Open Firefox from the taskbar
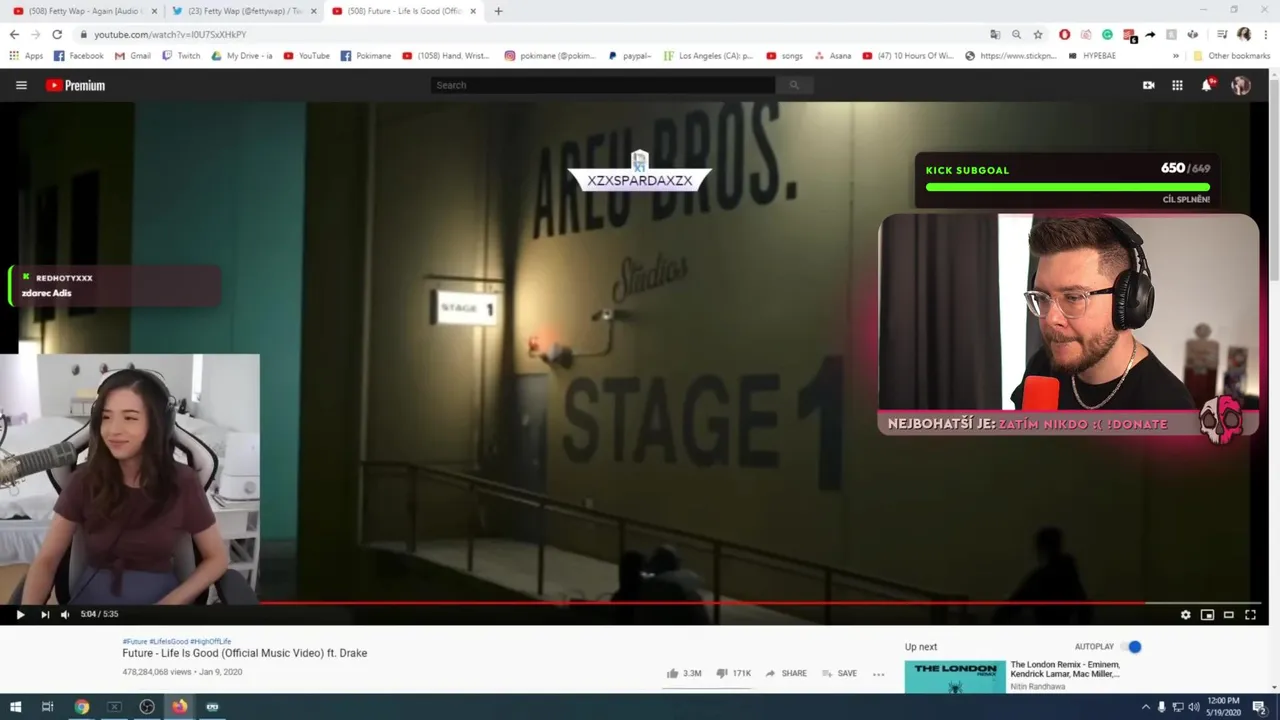The height and width of the screenshot is (720, 1280). click(179, 707)
